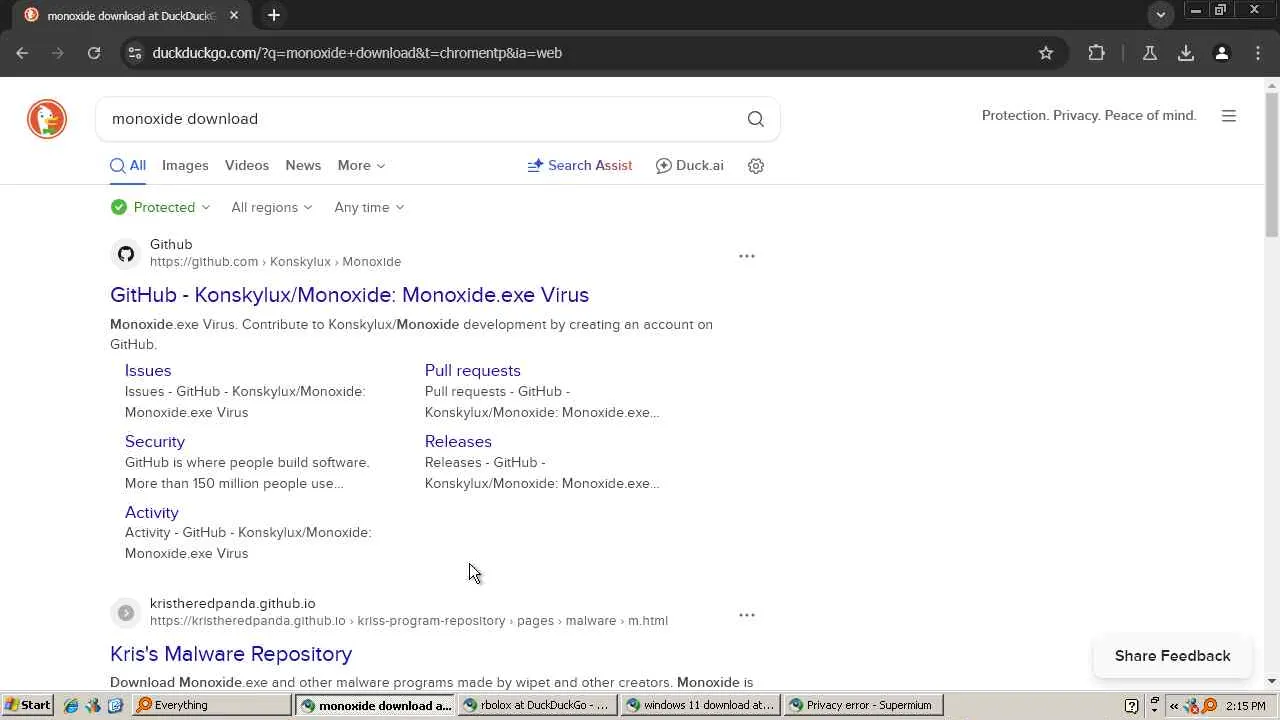Open the tab search dropdown
Viewport: 1280px width, 720px height.
(x=1160, y=15)
